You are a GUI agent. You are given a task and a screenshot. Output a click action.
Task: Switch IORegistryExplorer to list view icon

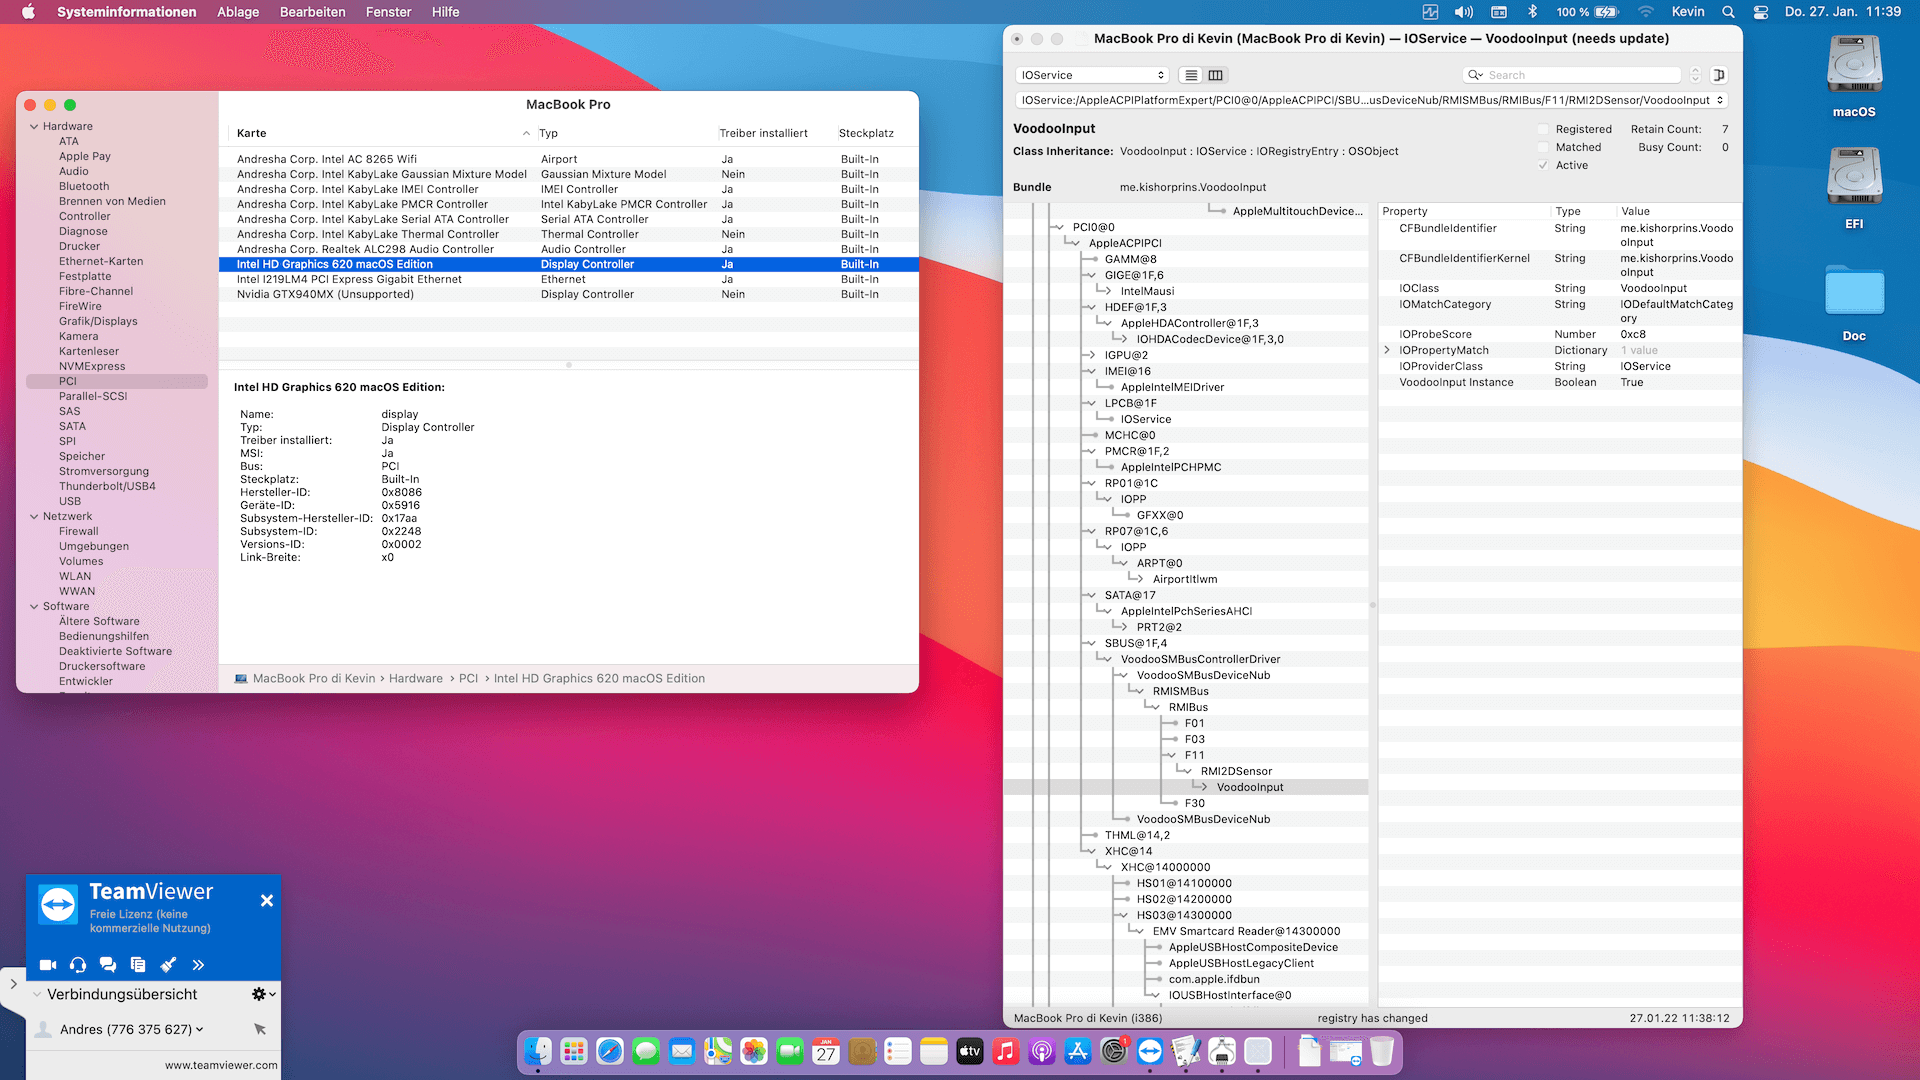(x=1191, y=75)
